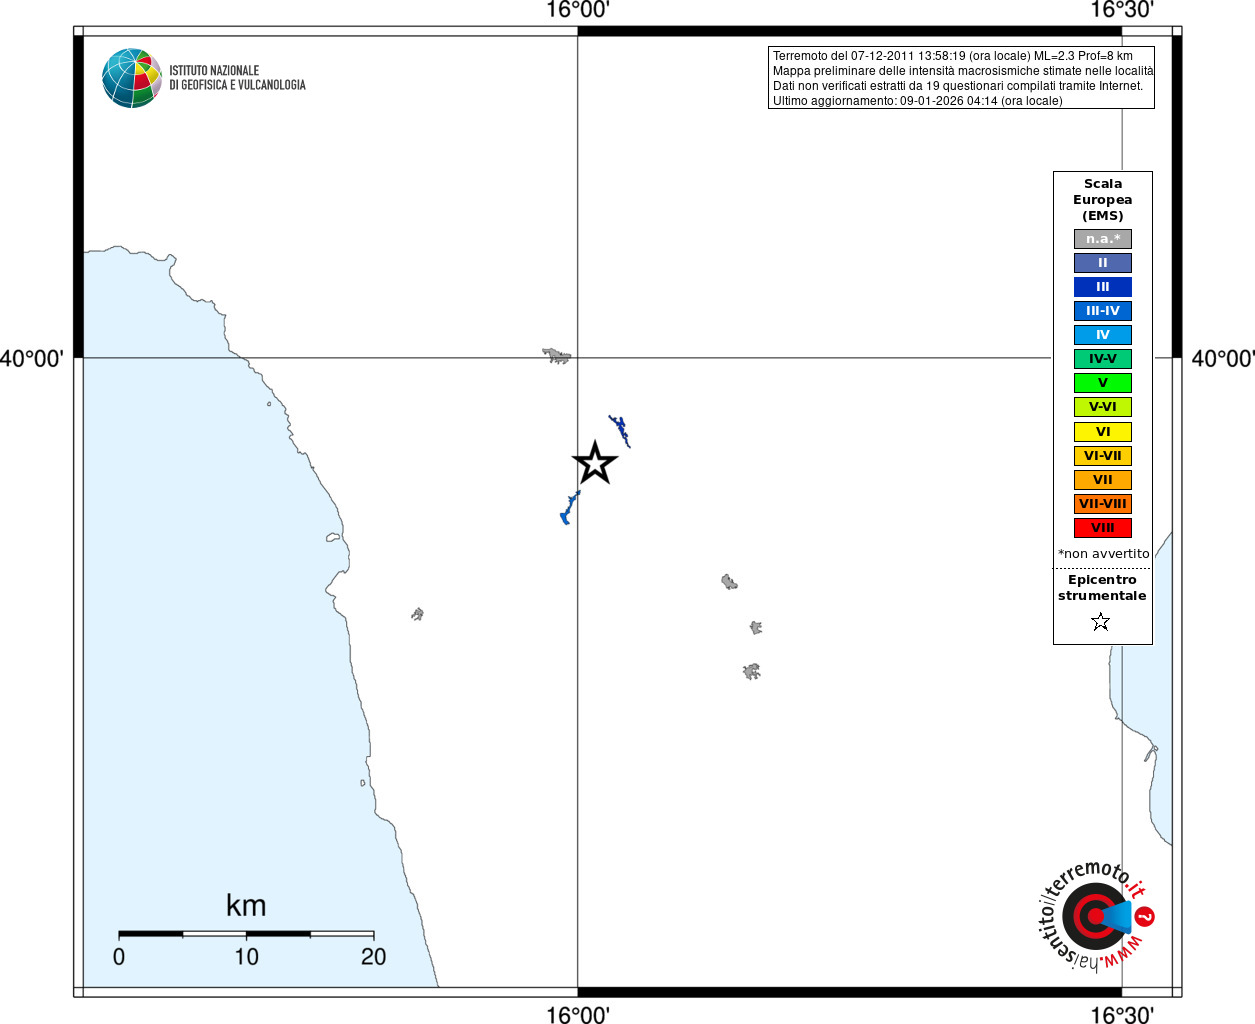1255x1024 pixels.
Task: Click right axis label 40°00'
Action: (x=1222, y=358)
